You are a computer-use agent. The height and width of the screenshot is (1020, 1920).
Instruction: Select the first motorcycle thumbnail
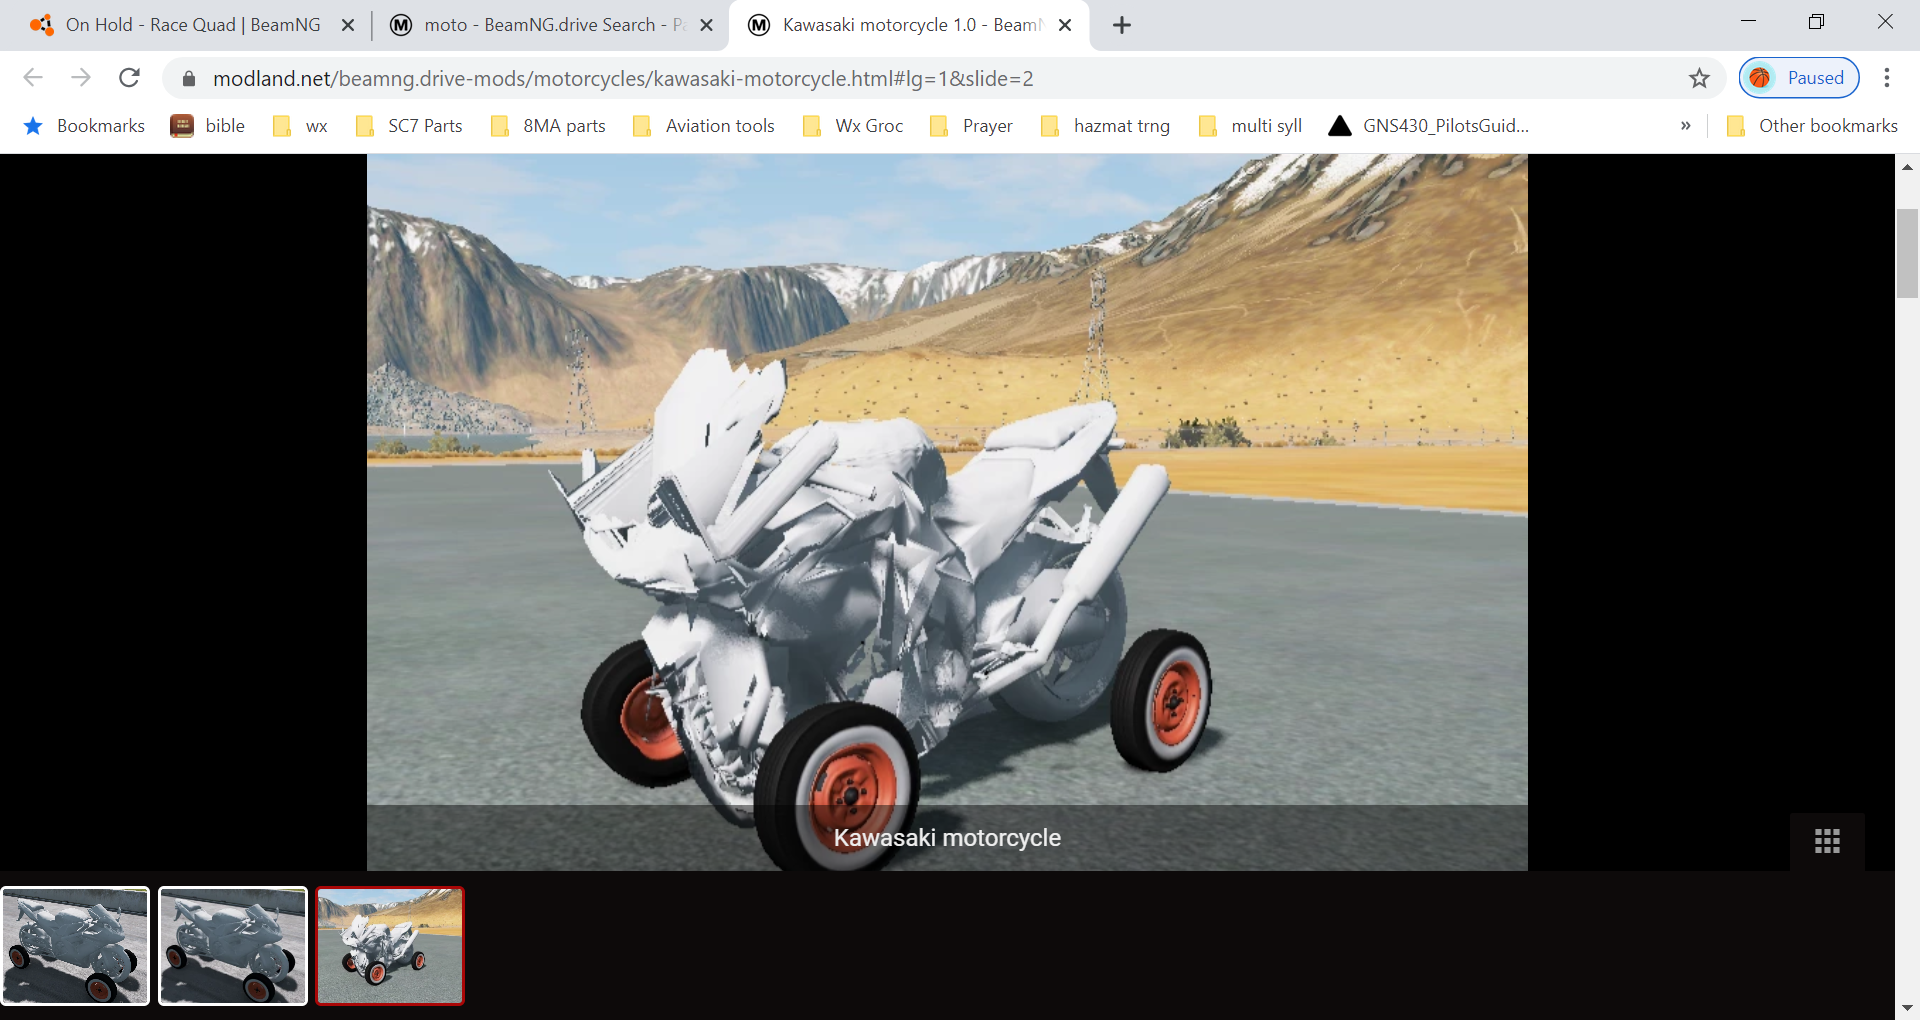coord(75,945)
